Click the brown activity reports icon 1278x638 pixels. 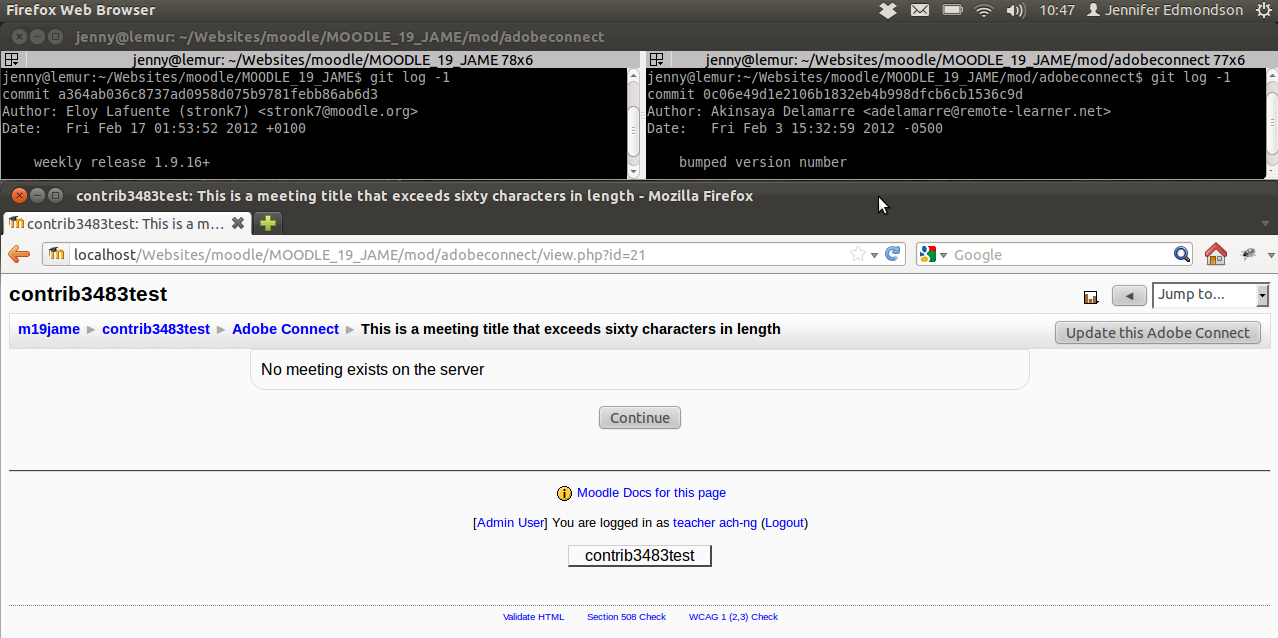click(1091, 297)
